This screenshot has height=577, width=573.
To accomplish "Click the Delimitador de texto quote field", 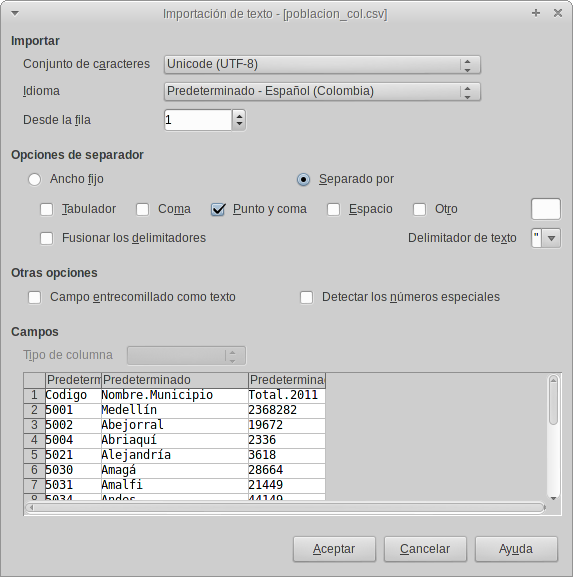I will (537, 238).
